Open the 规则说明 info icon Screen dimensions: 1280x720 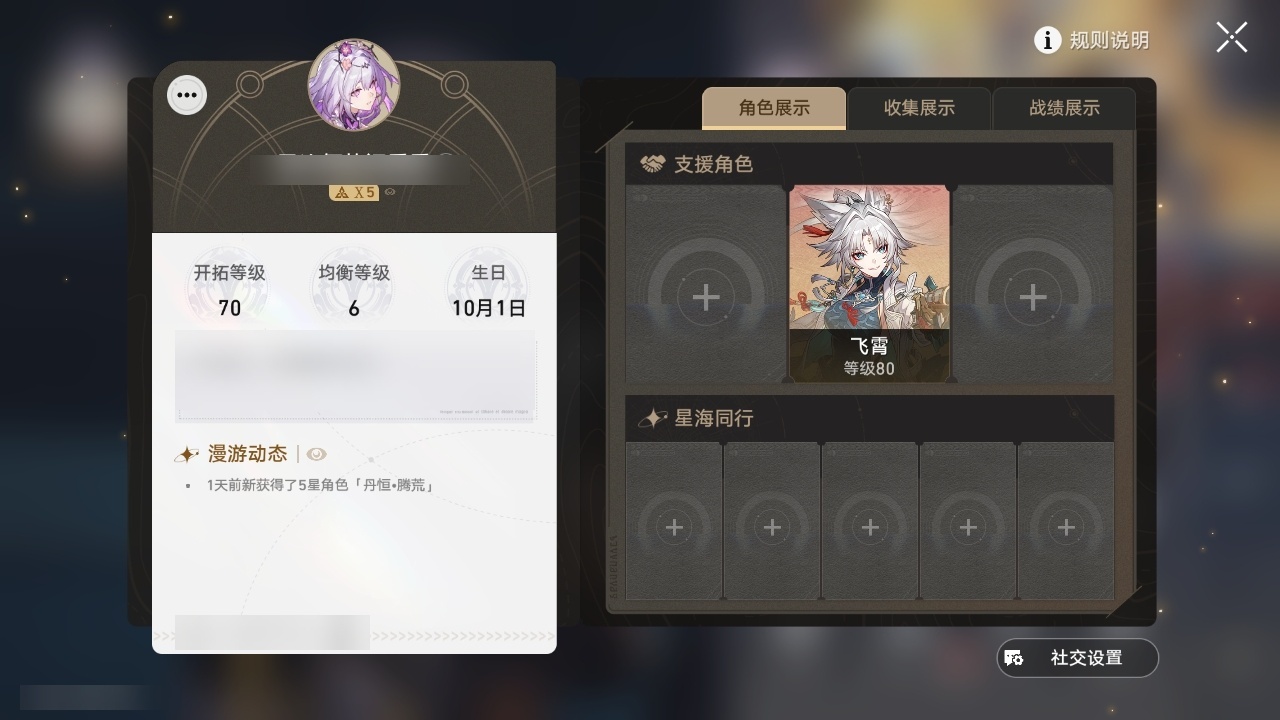[x=1047, y=40]
